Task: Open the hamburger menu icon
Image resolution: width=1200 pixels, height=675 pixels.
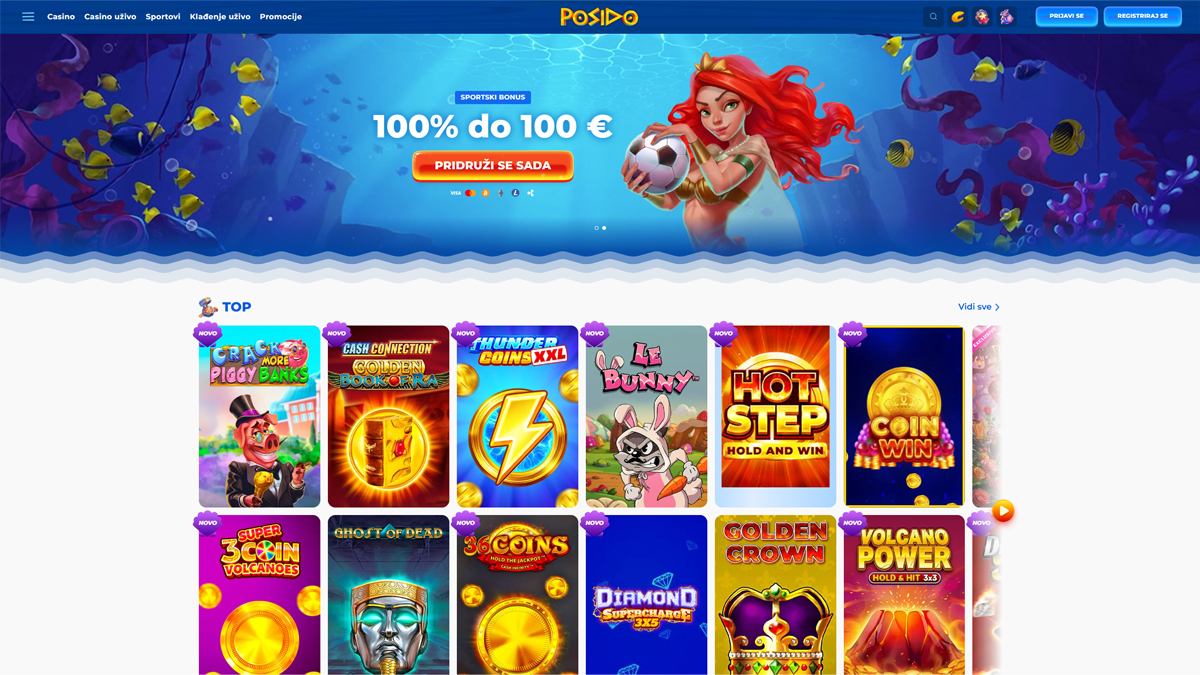Action: point(28,17)
